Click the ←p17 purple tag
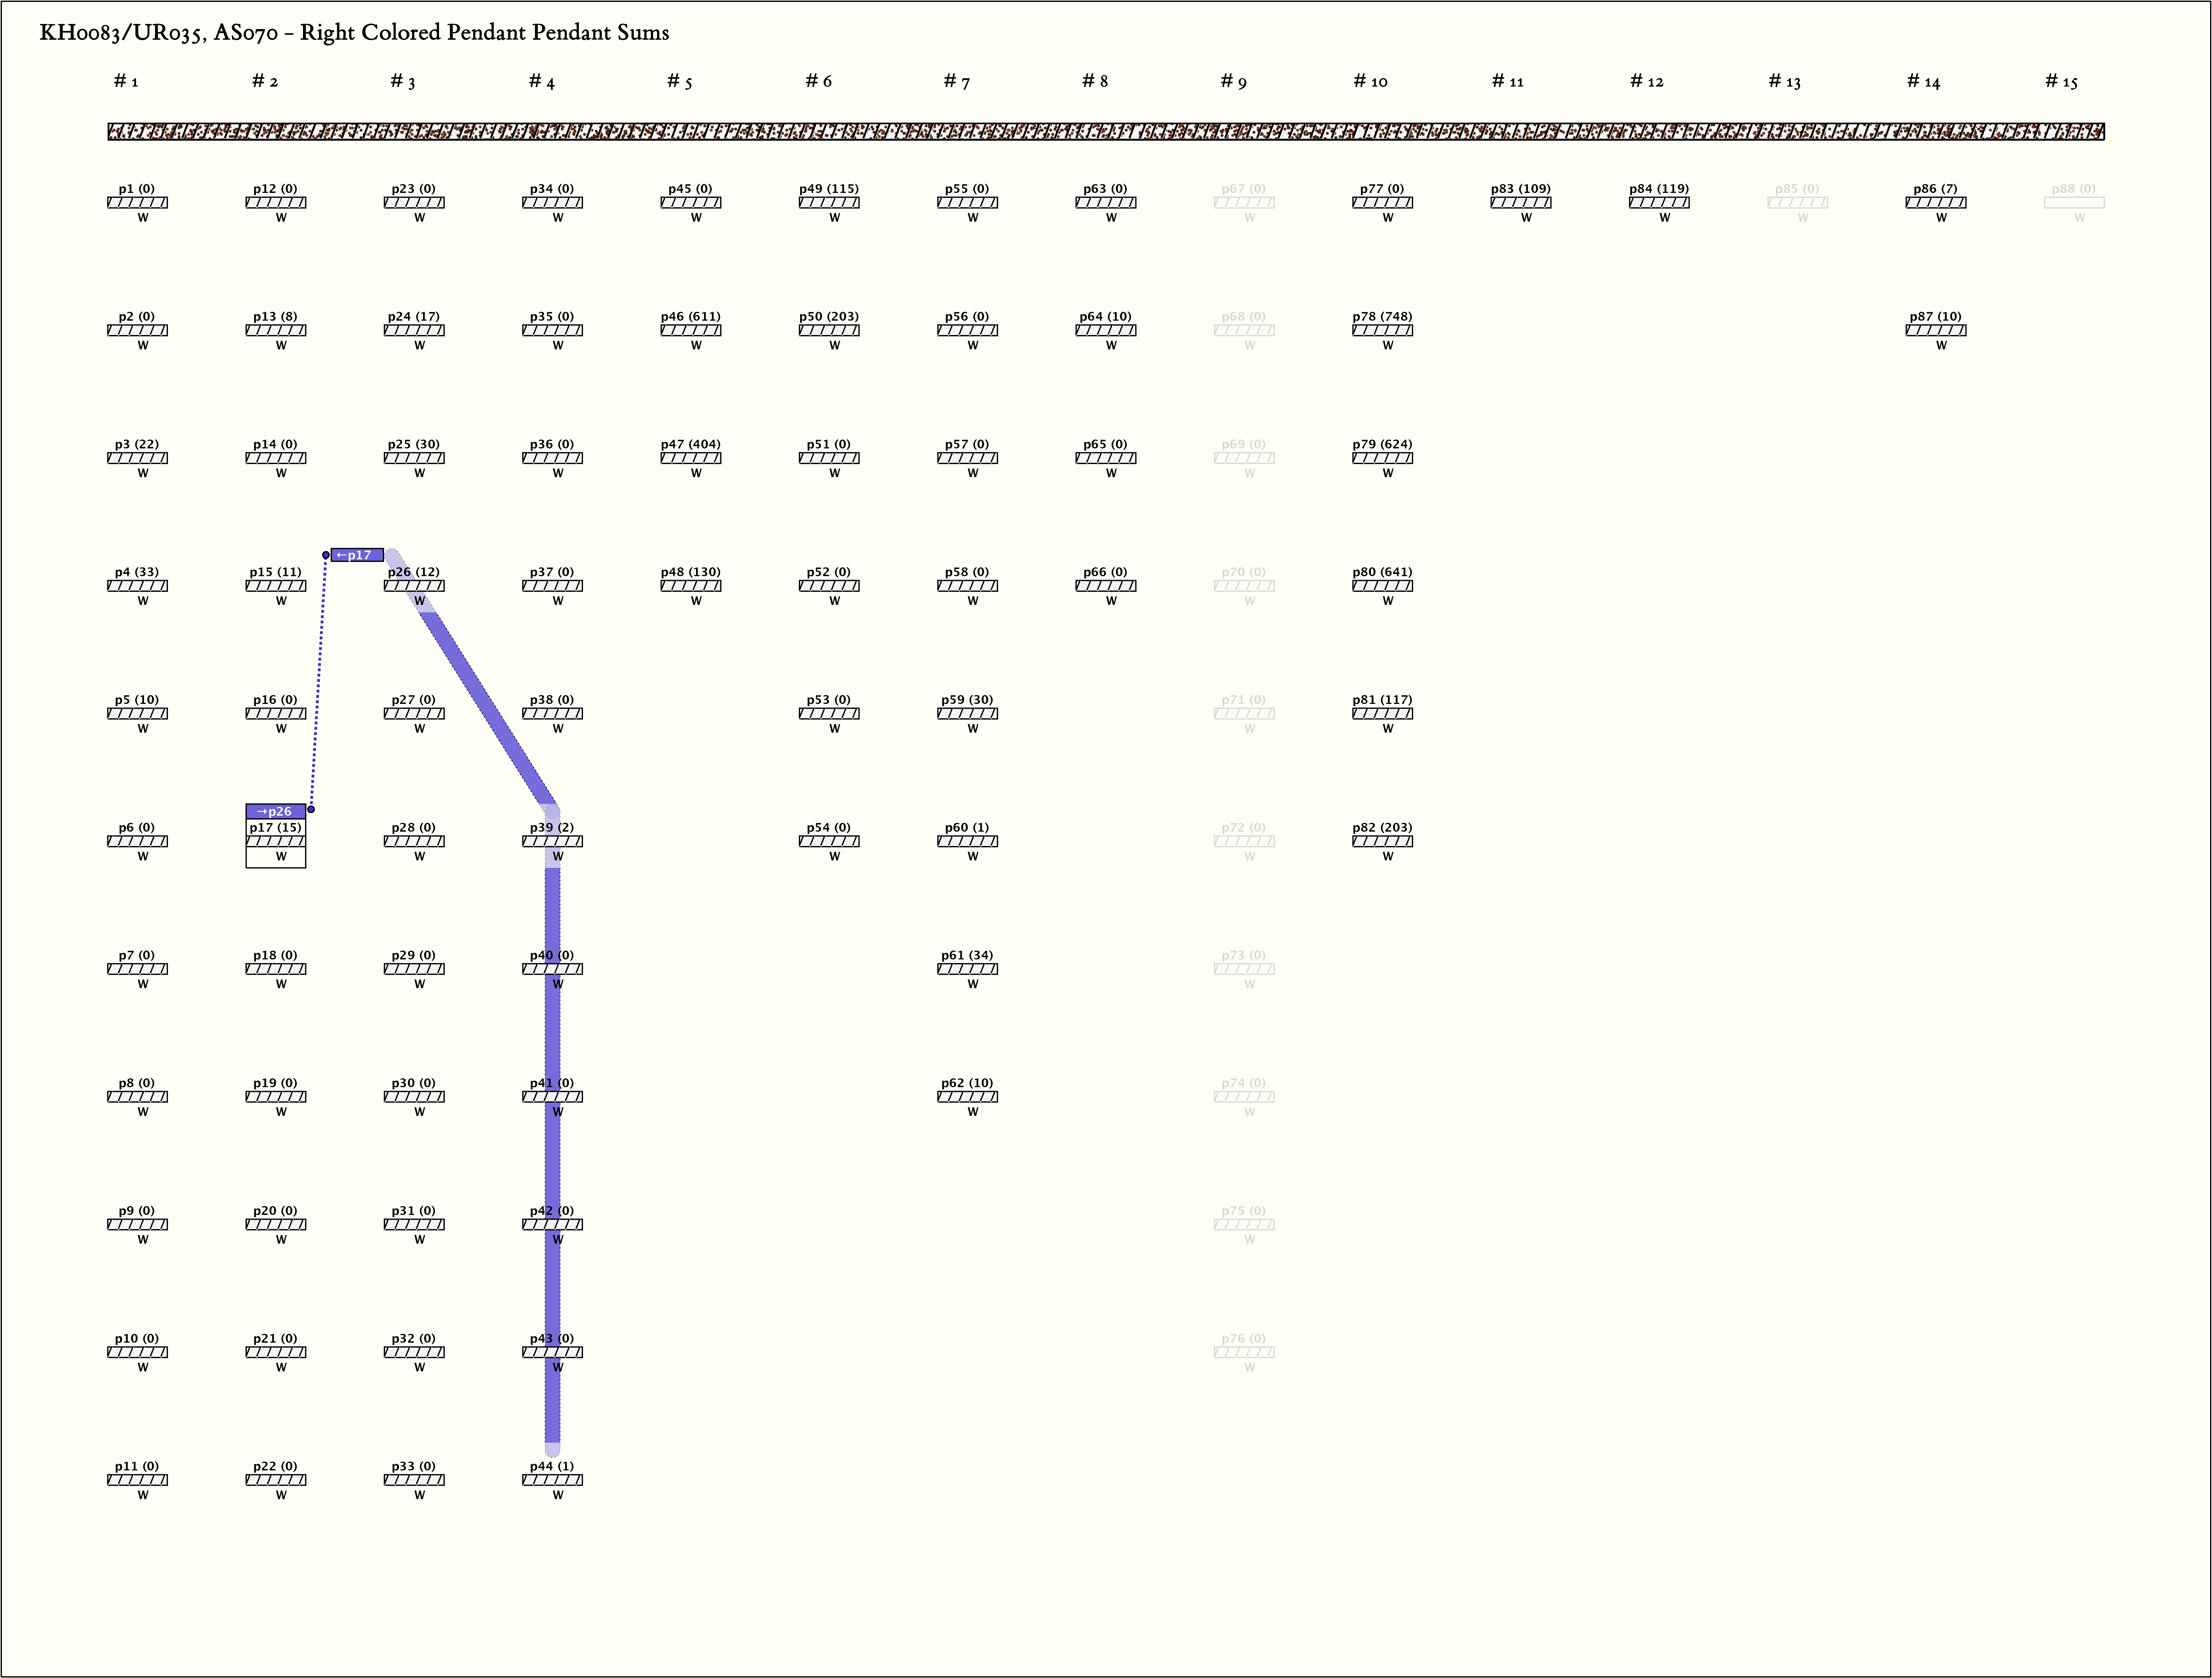The width and height of the screenshot is (2212, 1678). click(357, 555)
